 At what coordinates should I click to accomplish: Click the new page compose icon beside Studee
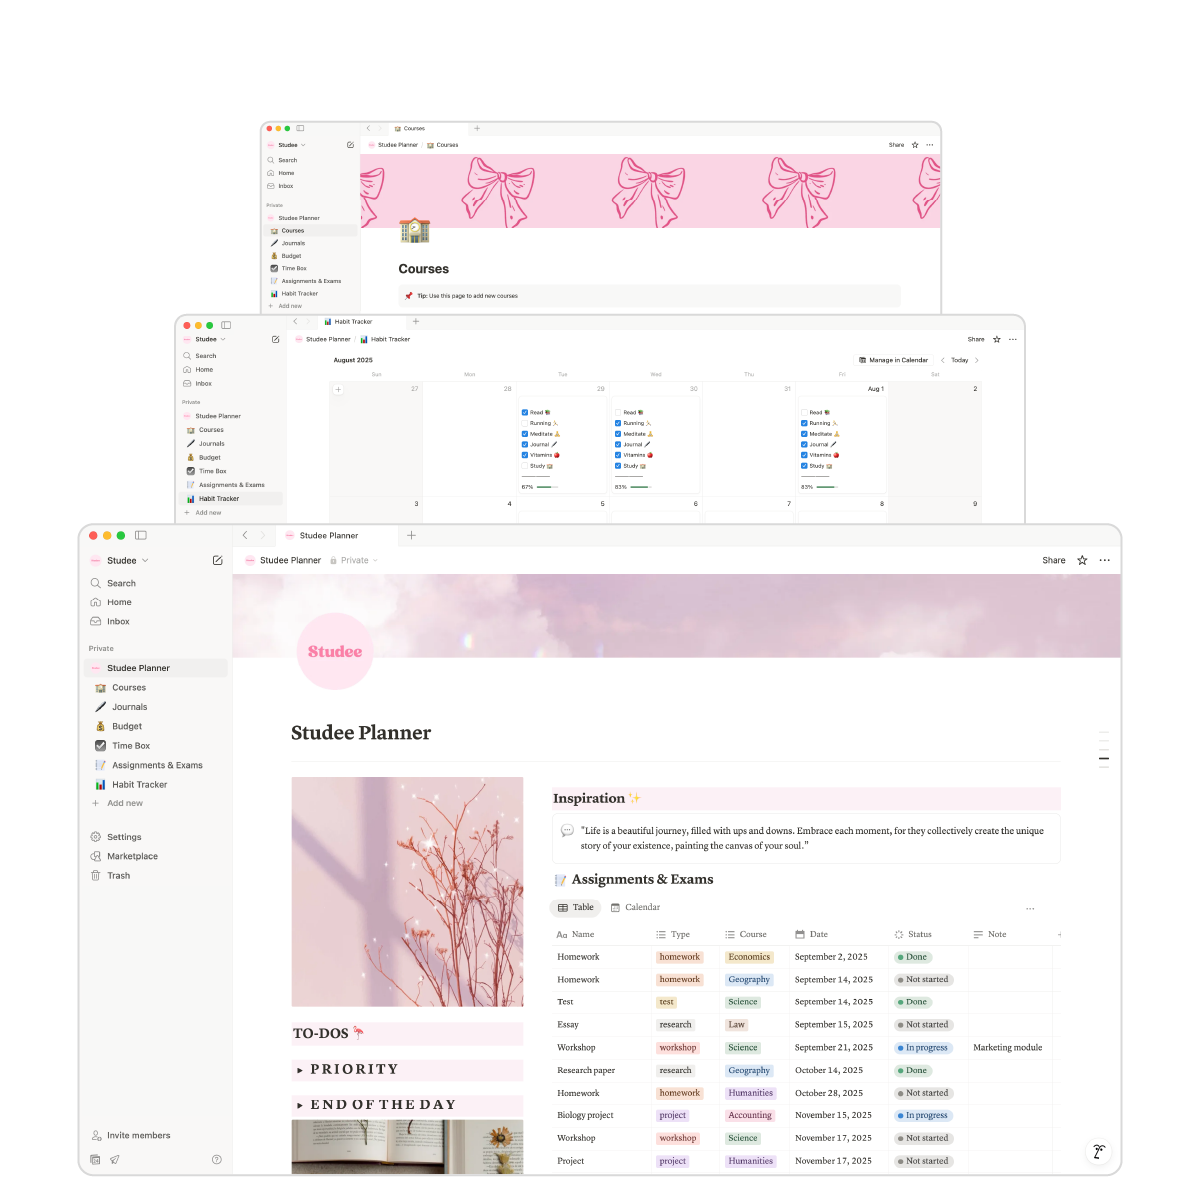click(217, 561)
